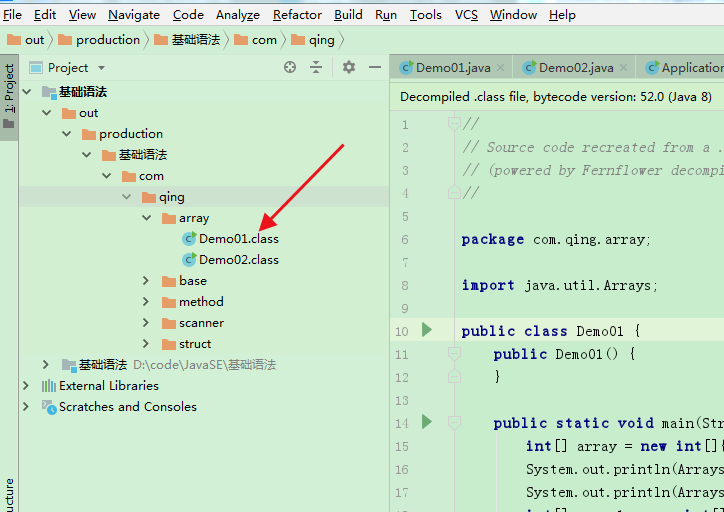Click the fold end marker at line 12
Screen dimensions: 724x512
coord(454,376)
